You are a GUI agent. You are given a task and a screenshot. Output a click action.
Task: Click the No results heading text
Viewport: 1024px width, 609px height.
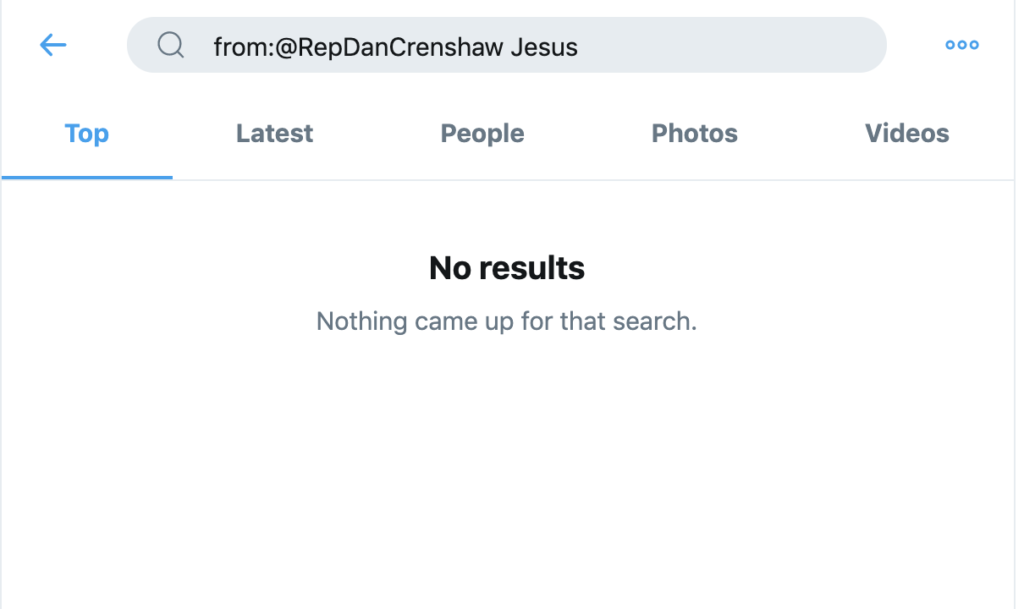pos(506,268)
